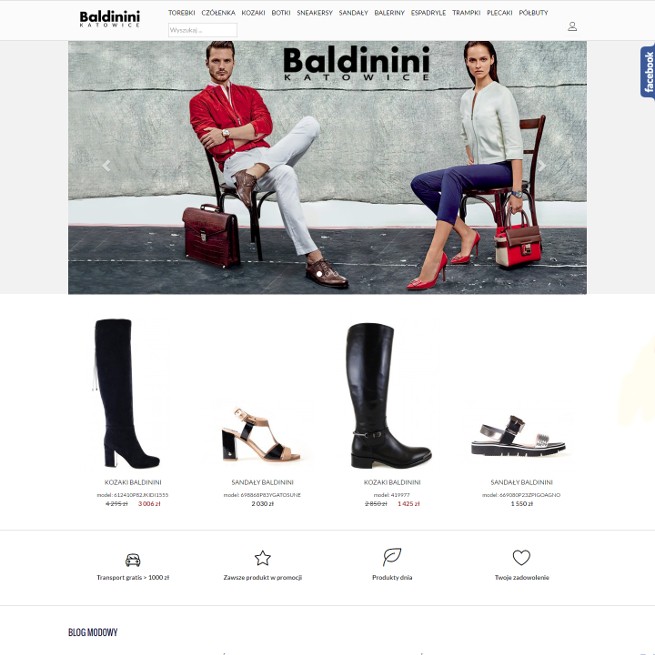
Task: Click the heart icon for Twoje zadowolenie
Action: 521,557
